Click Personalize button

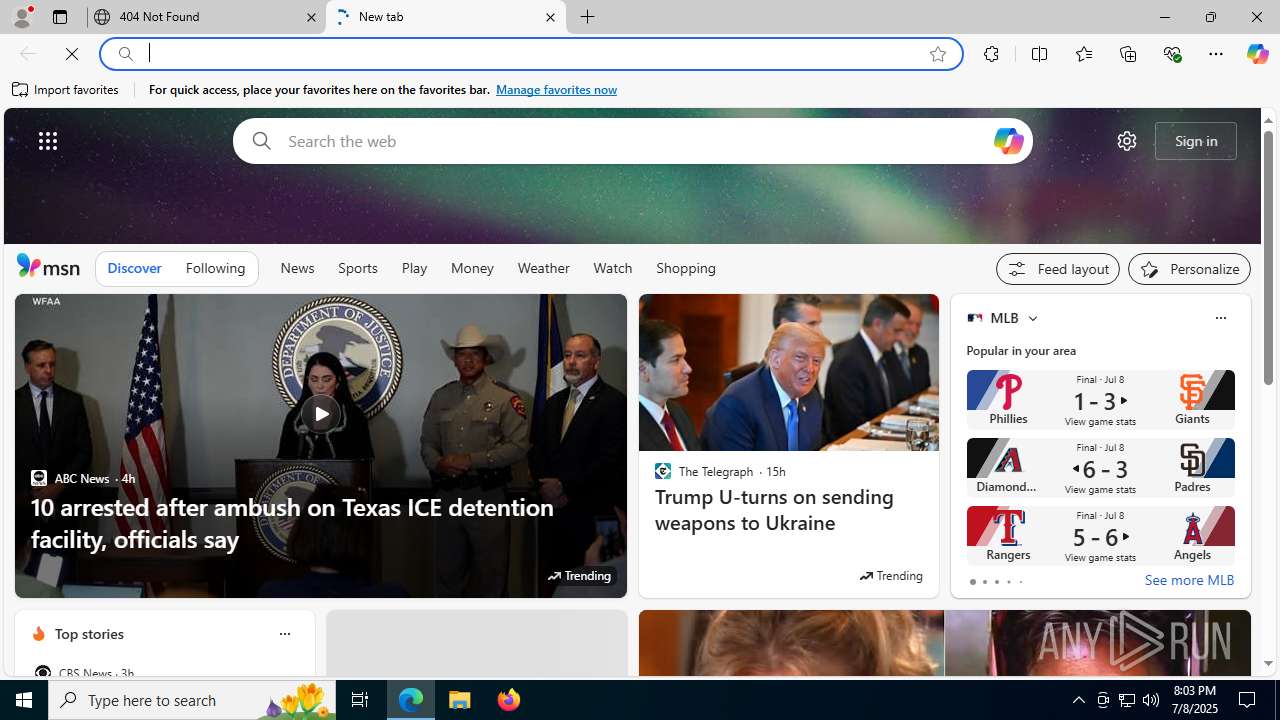[1189, 269]
